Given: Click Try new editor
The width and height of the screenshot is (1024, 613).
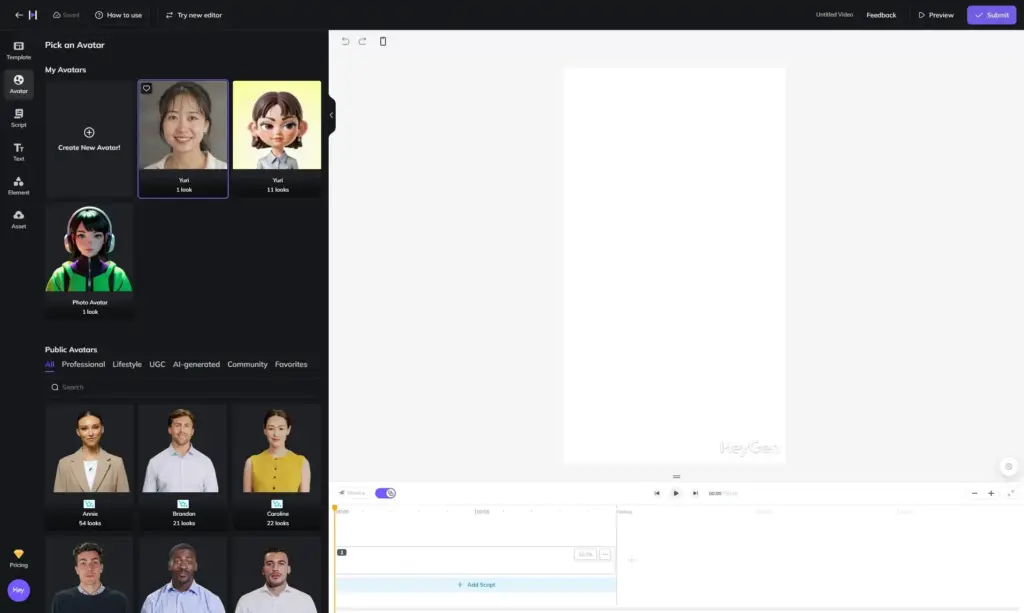Looking at the screenshot, I should coord(194,14).
